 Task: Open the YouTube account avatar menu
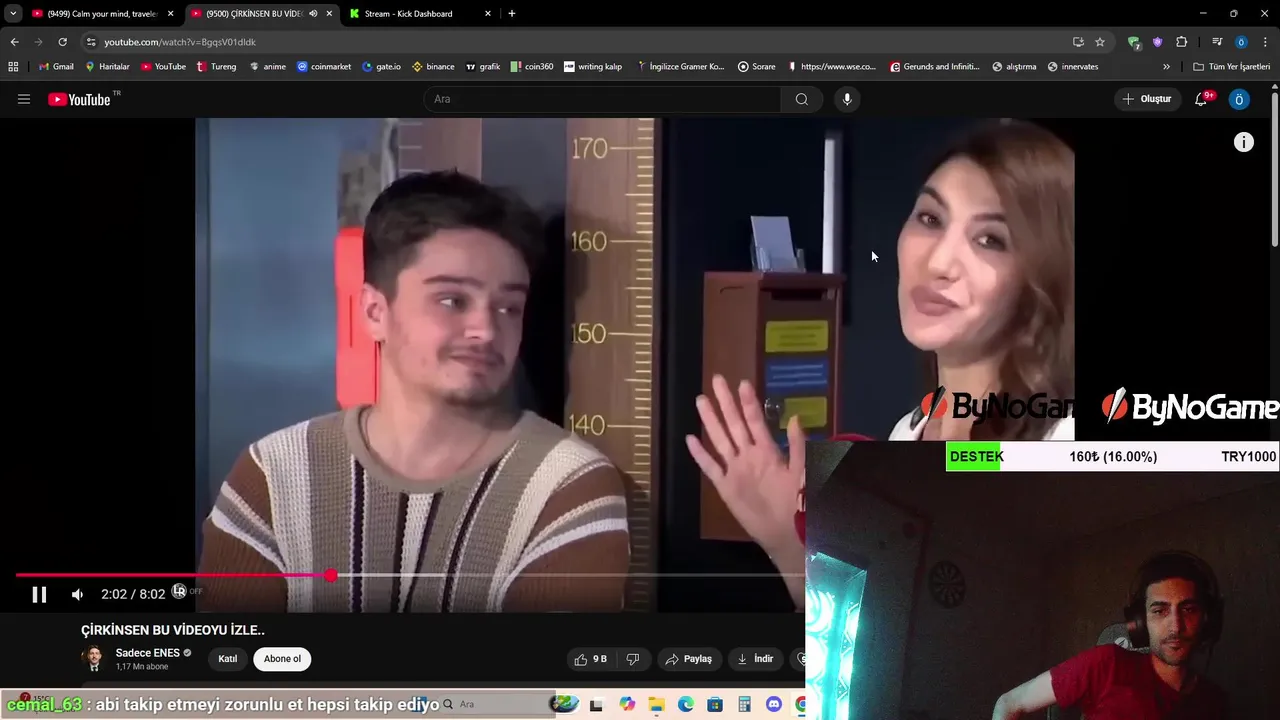point(1239,99)
